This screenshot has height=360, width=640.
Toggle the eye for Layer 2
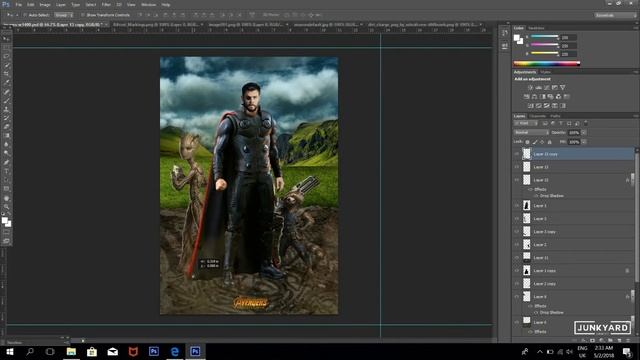click(x=517, y=244)
